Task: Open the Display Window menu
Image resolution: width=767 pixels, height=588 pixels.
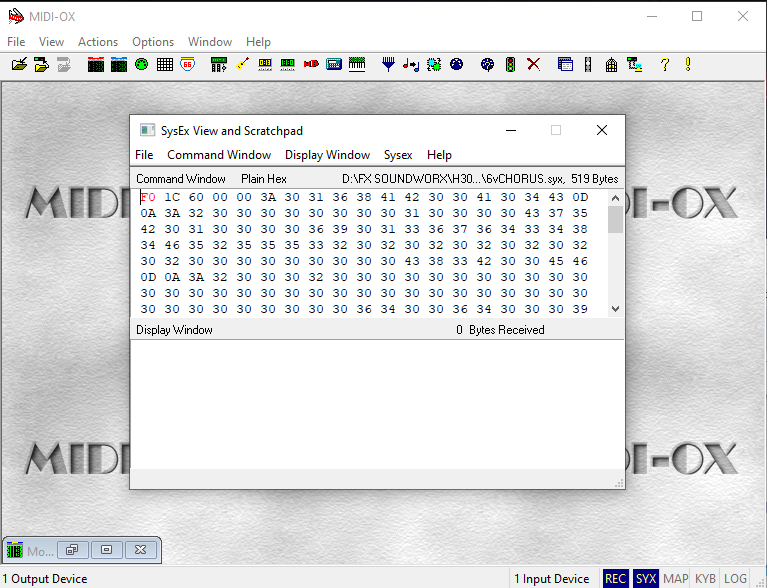Action: point(327,155)
